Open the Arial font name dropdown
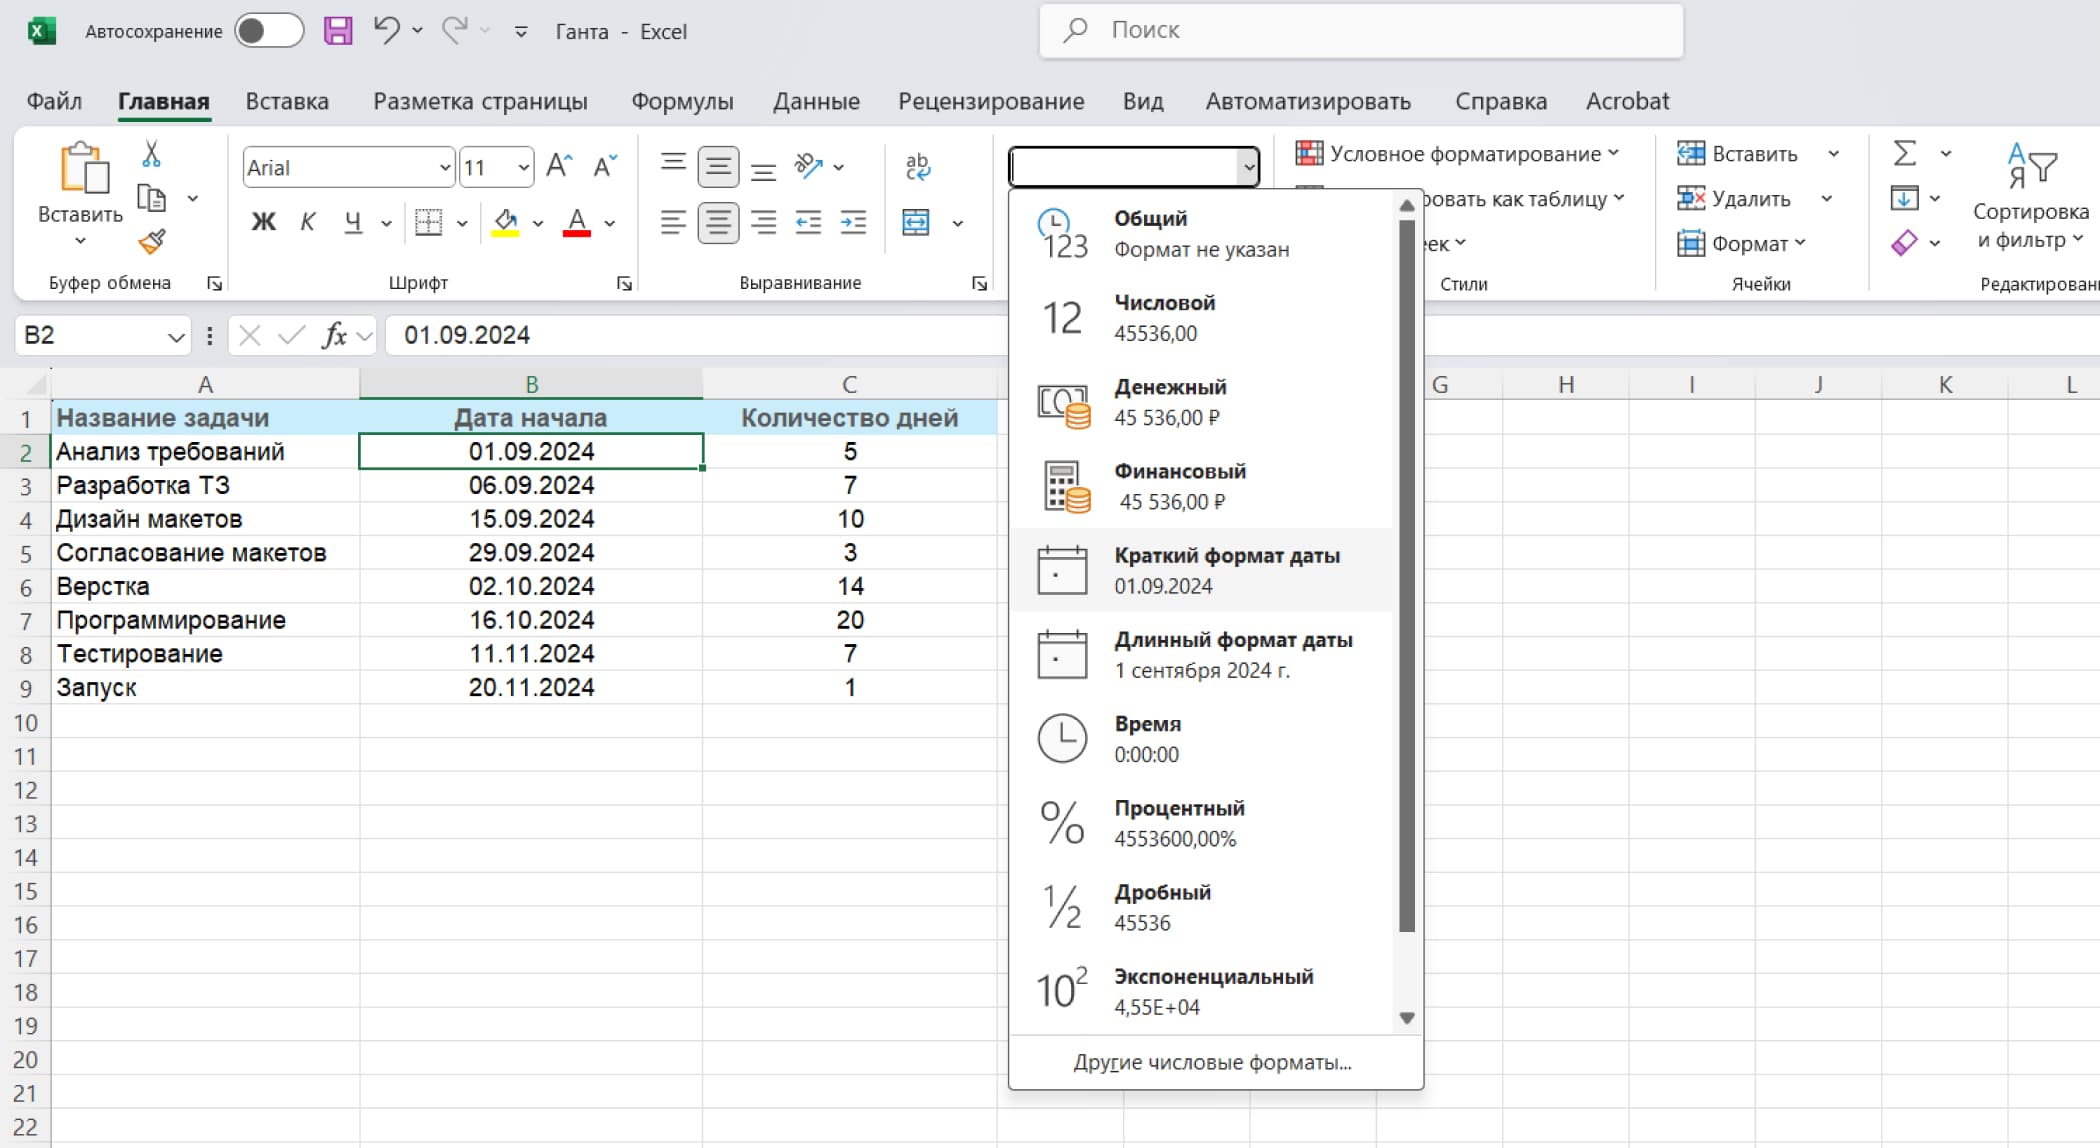2100x1148 pixels. [x=445, y=167]
